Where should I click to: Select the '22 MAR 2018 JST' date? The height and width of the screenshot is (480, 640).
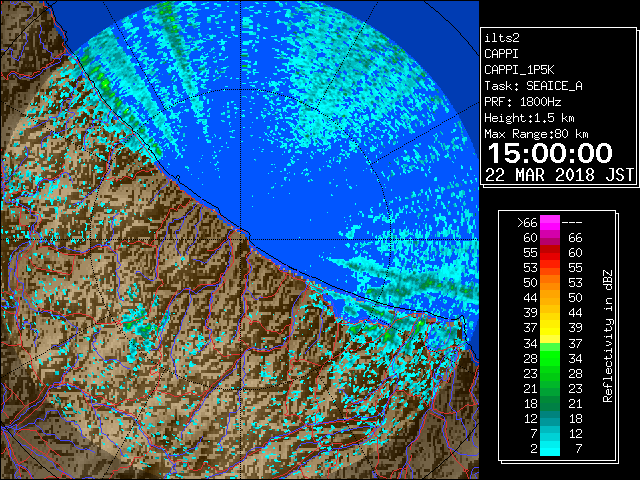[560, 175]
